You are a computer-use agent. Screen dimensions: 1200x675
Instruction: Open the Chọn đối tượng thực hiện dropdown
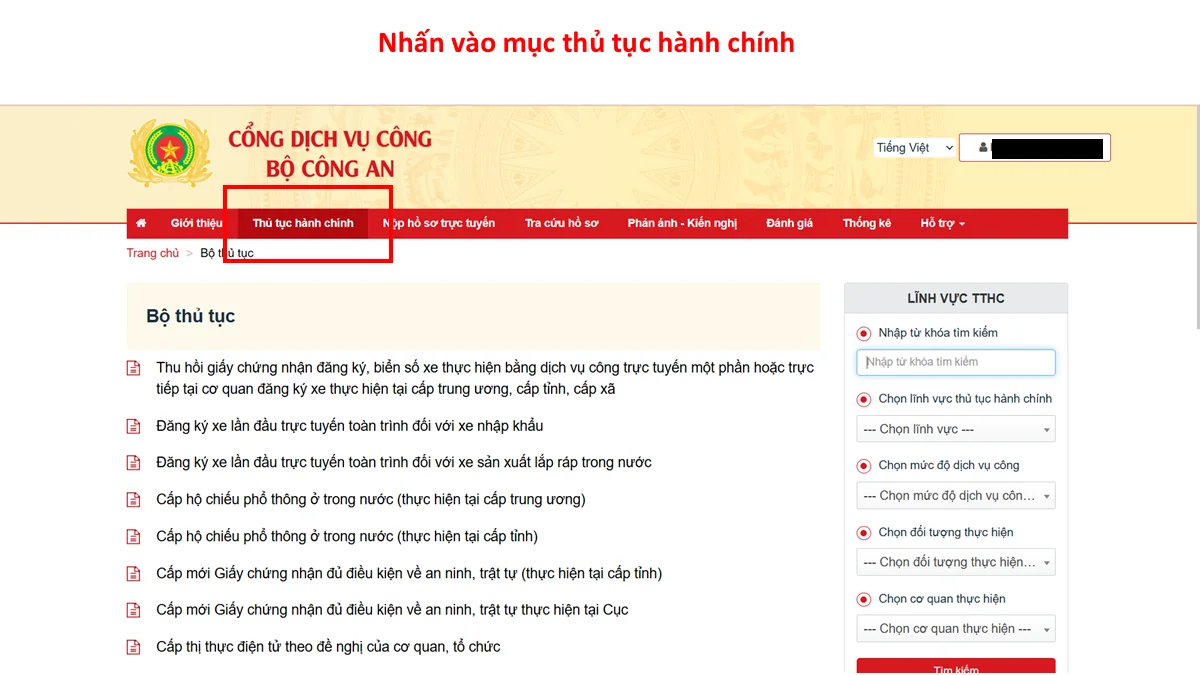click(956, 562)
